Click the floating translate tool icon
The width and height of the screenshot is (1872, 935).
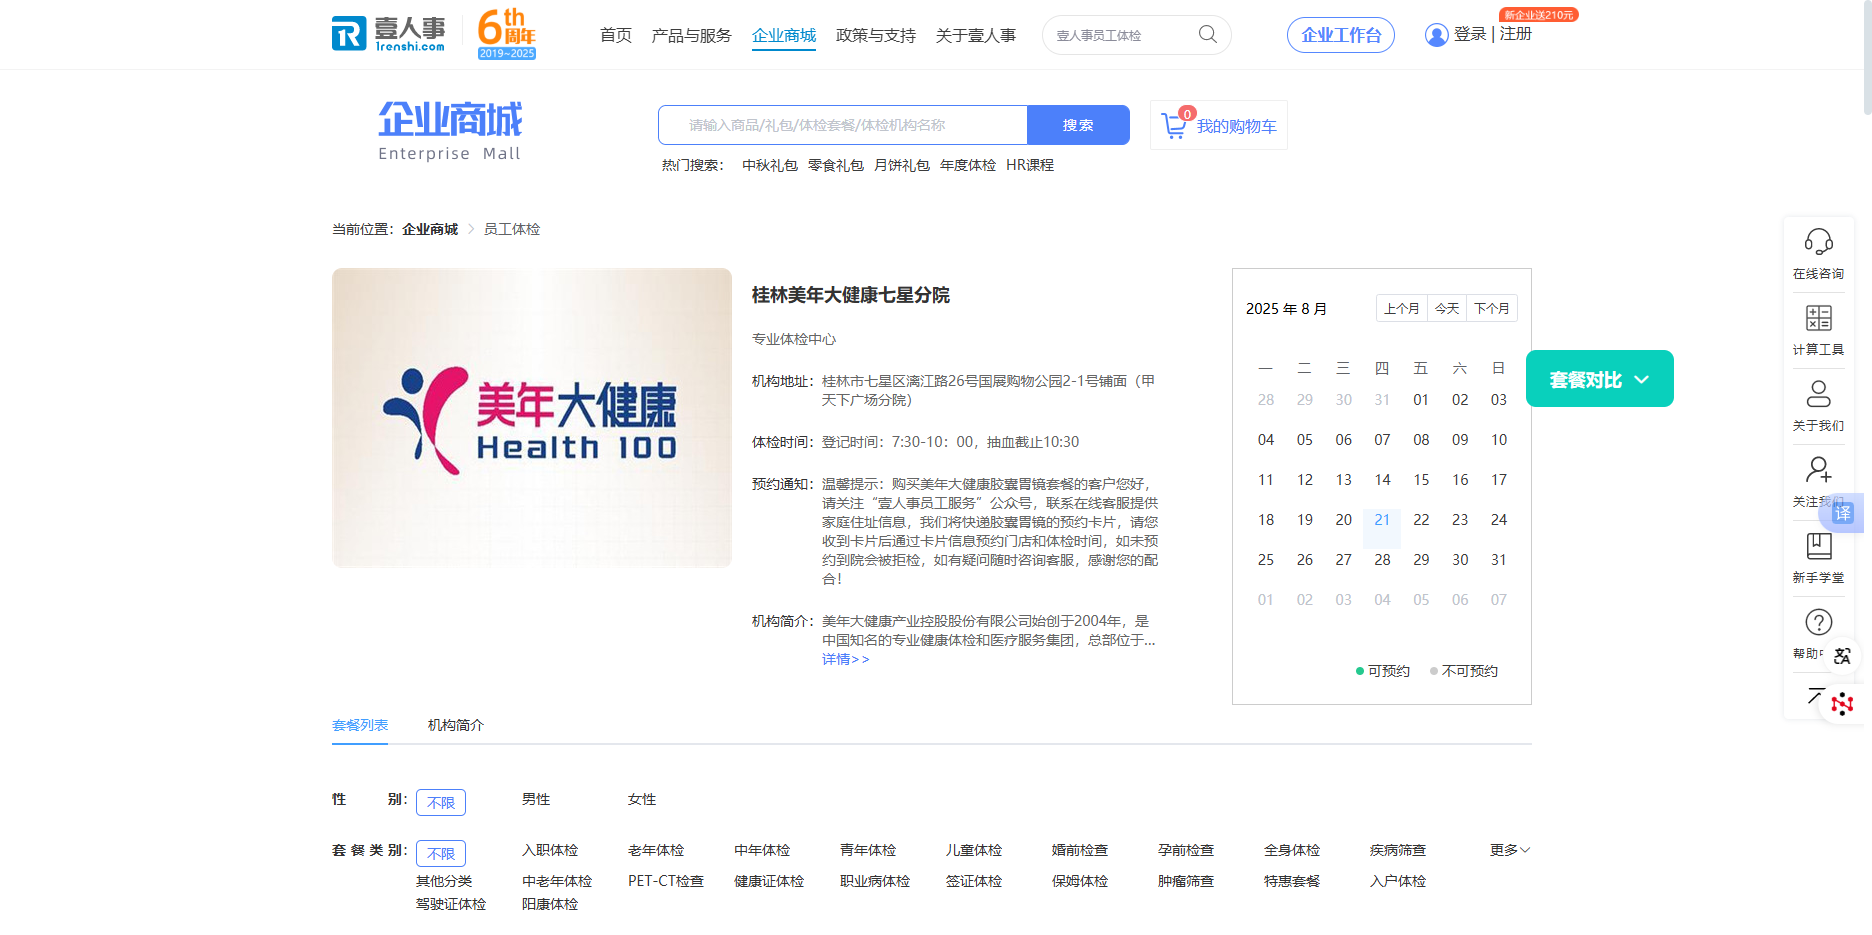pyautogui.click(x=1842, y=656)
